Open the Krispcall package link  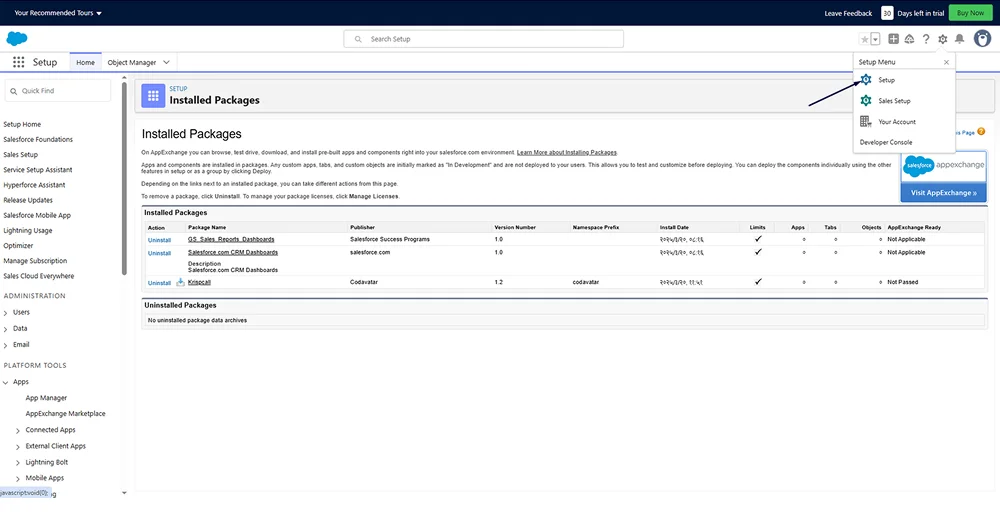(x=200, y=282)
